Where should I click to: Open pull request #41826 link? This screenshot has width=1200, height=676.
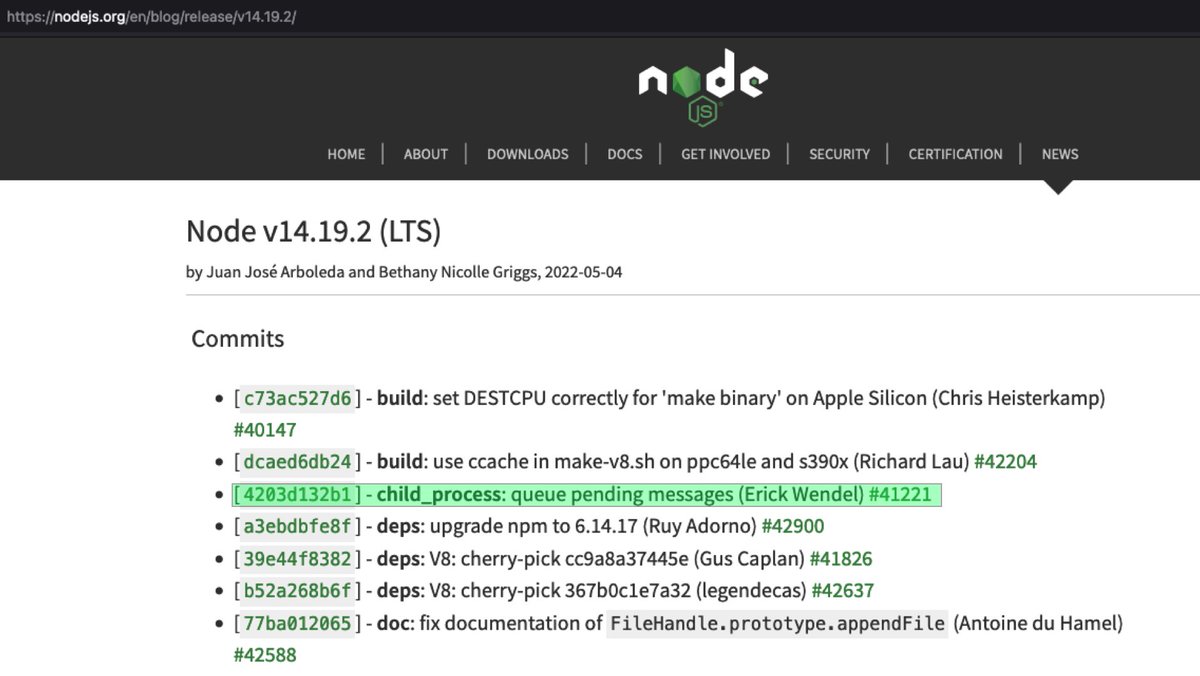(841, 558)
